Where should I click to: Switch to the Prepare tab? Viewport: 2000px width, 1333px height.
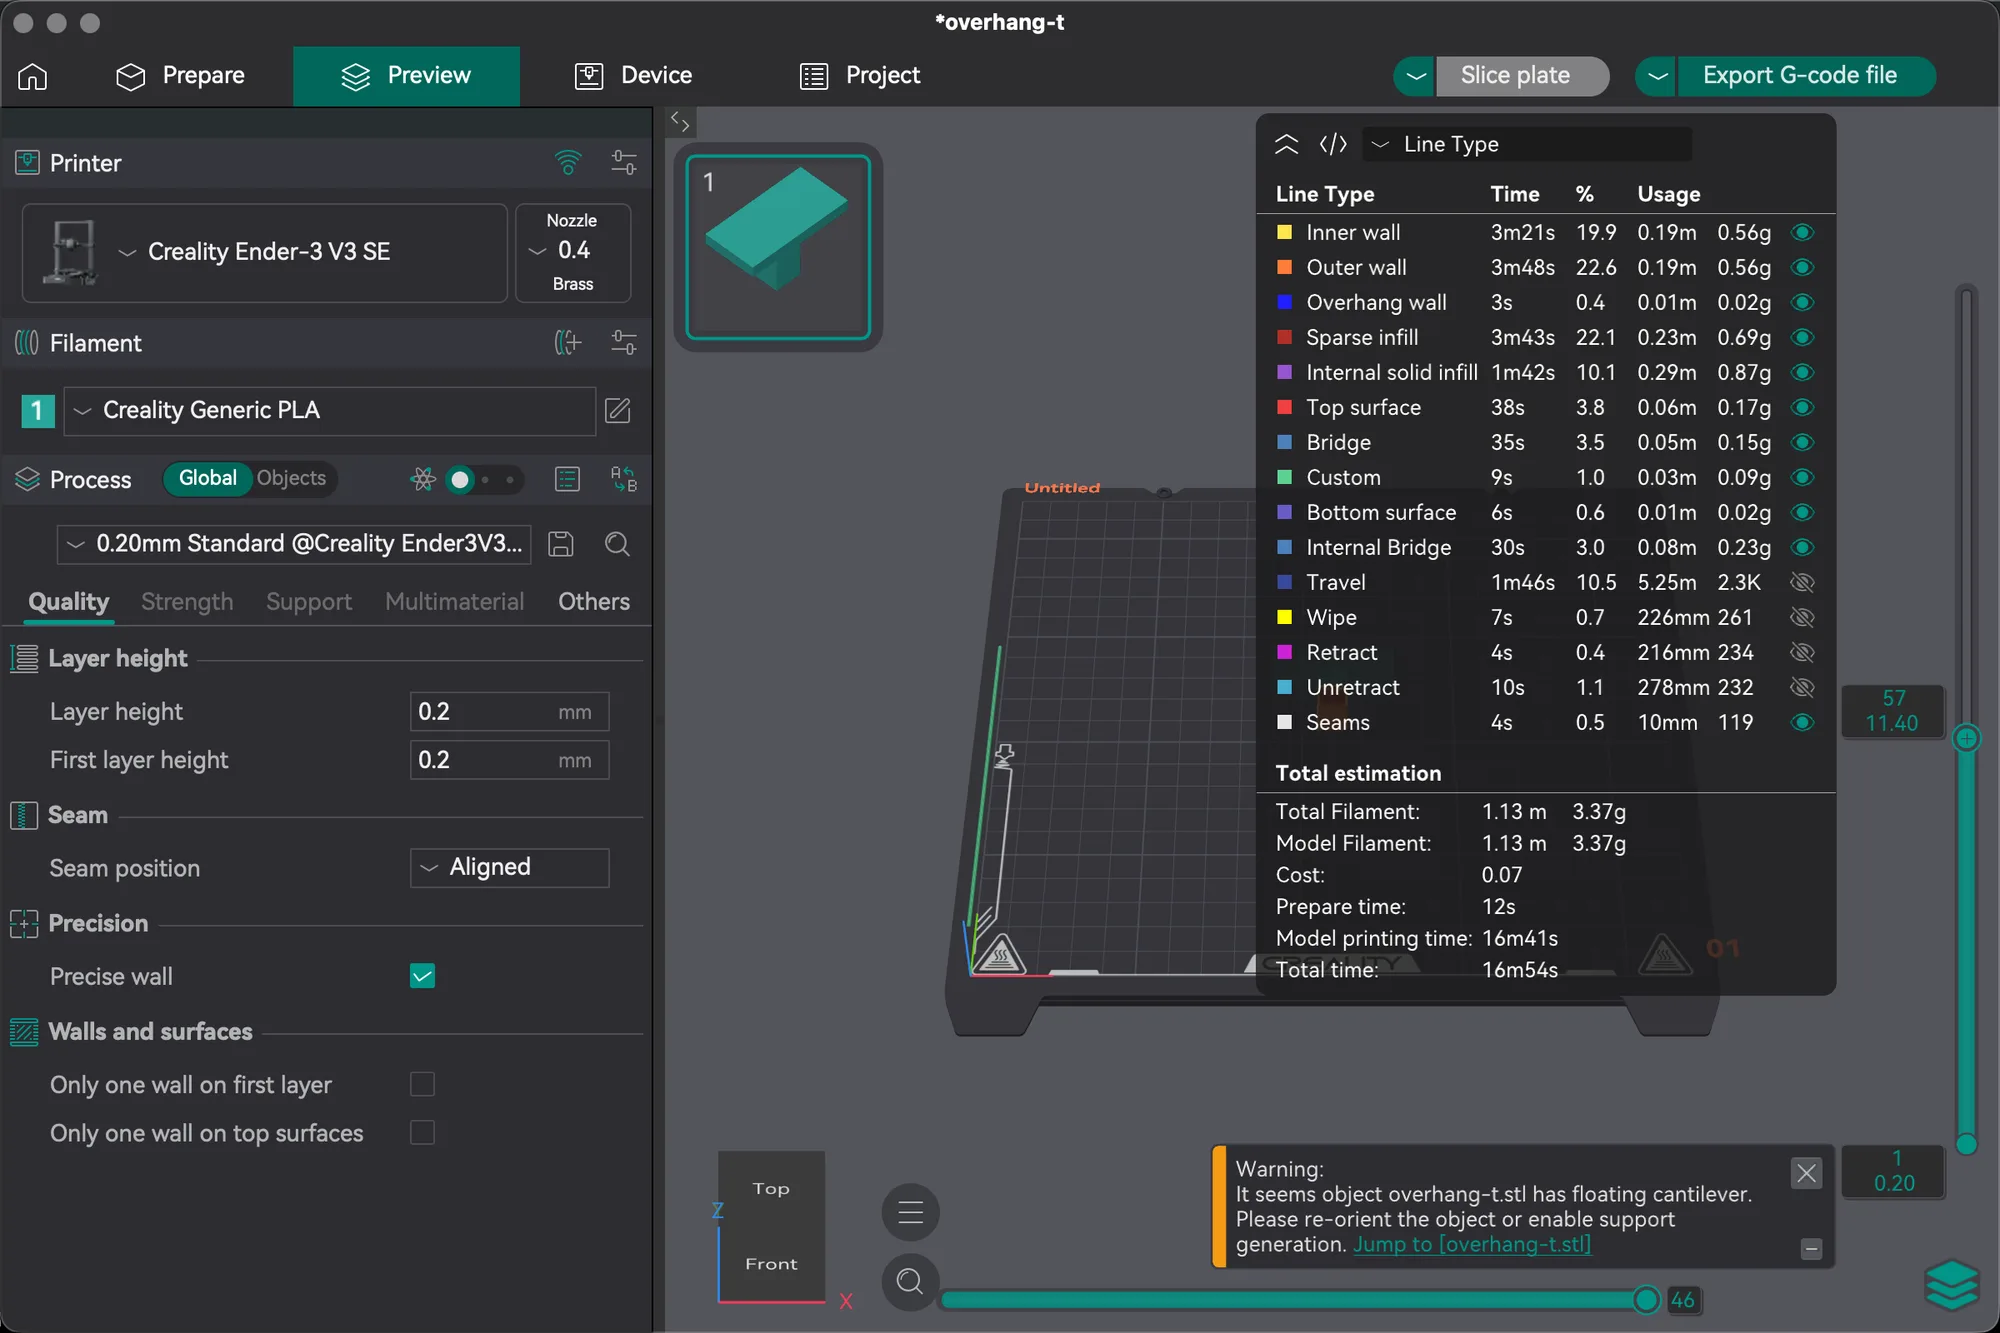click(181, 76)
